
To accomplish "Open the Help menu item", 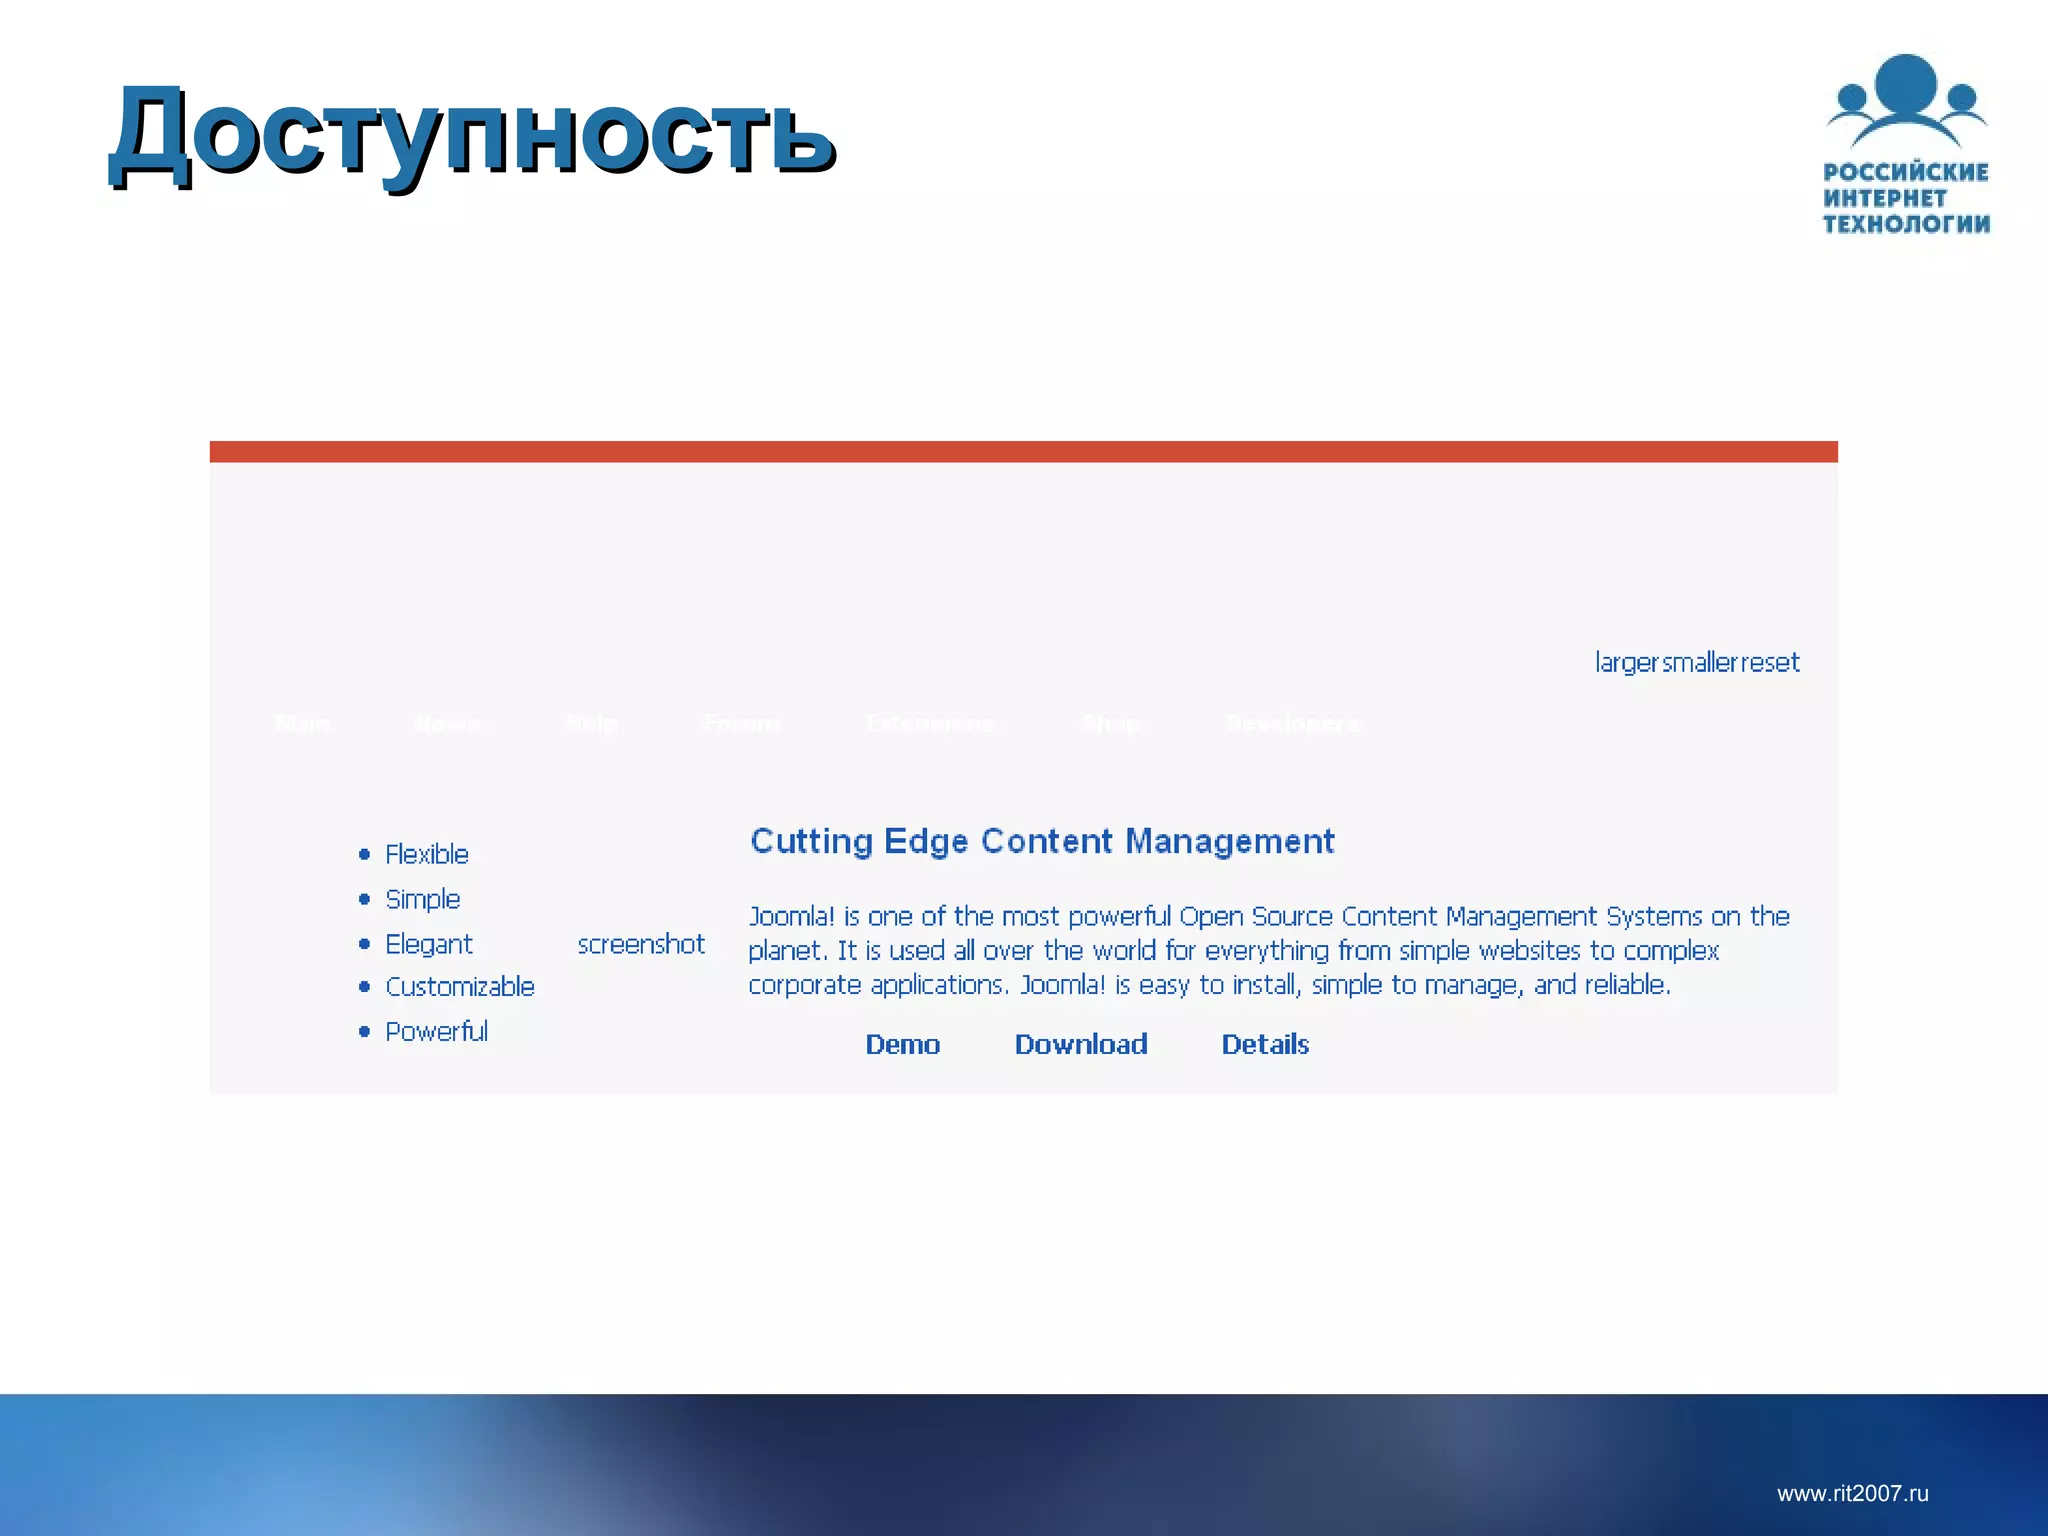I will 592,723.
